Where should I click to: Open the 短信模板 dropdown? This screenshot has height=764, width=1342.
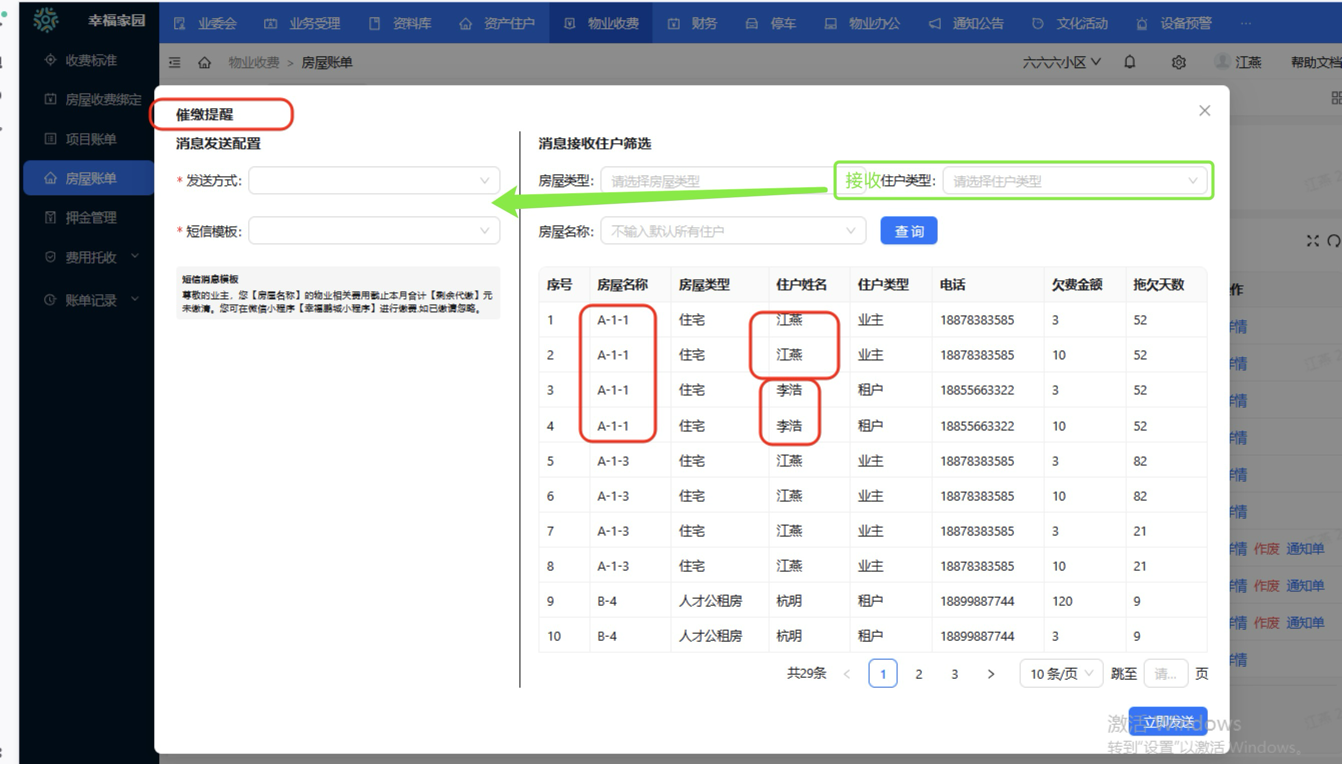tap(374, 231)
